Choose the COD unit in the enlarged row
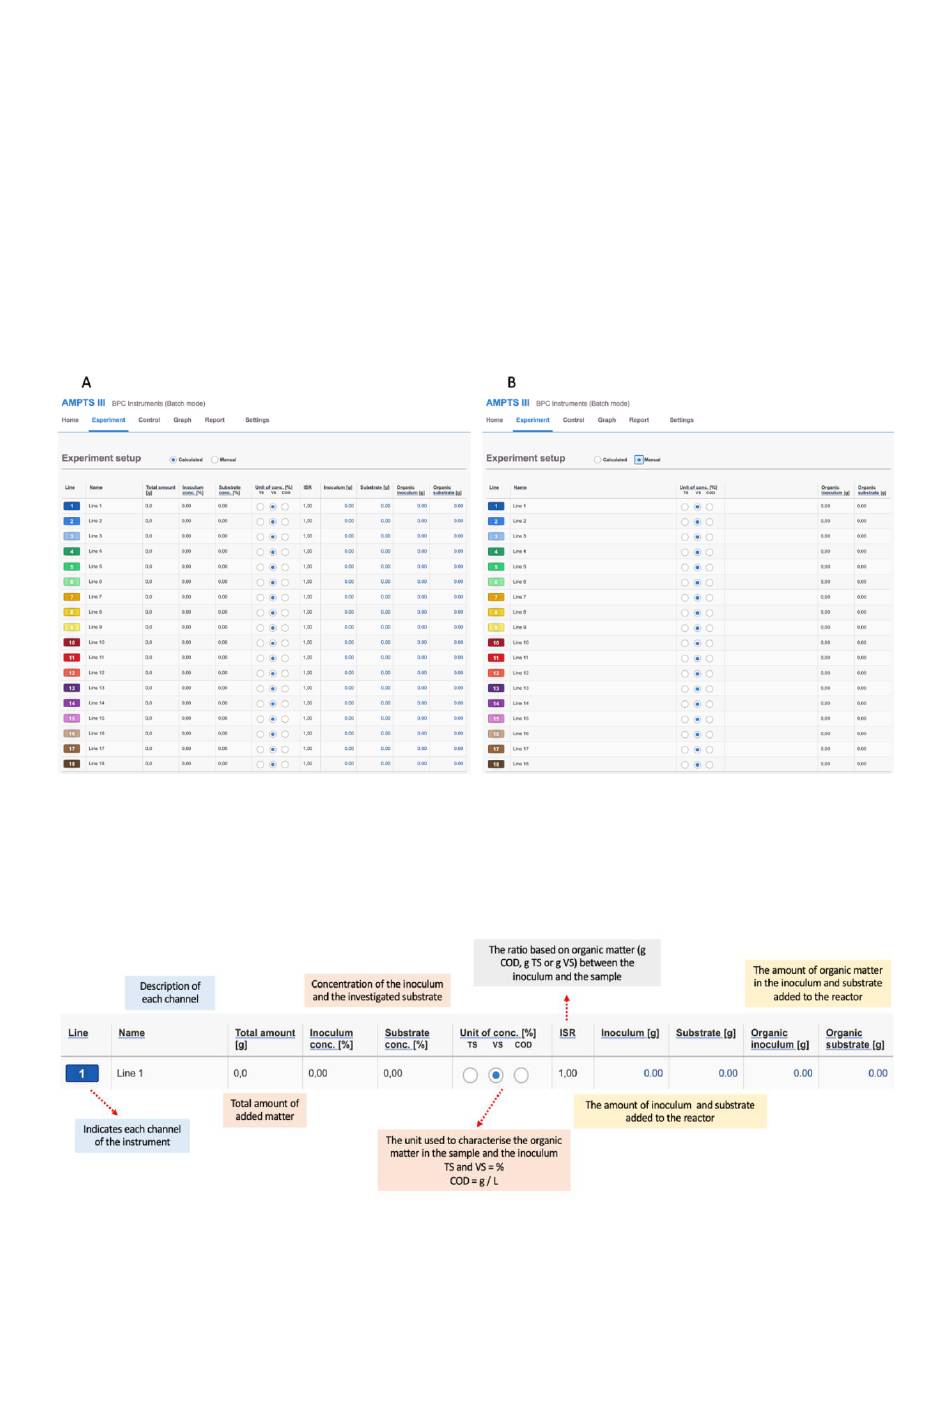The width and height of the screenshot is (950, 1409). point(521,1075)
